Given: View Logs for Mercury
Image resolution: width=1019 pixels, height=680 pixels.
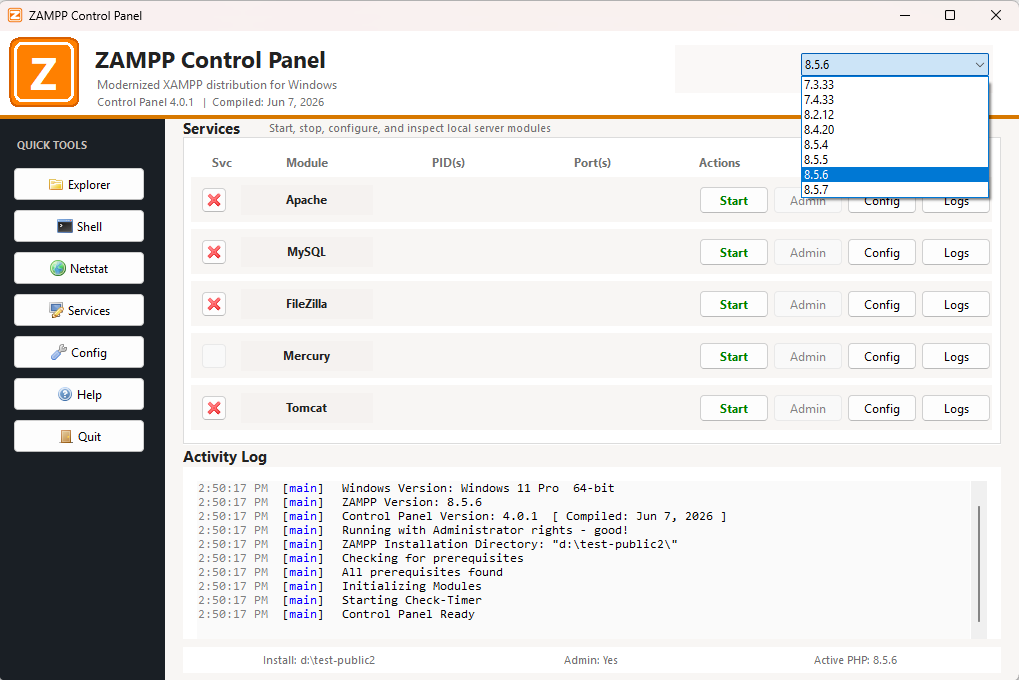Looking at the screenshot, I should pyautogui.click(x=956, y=356).
